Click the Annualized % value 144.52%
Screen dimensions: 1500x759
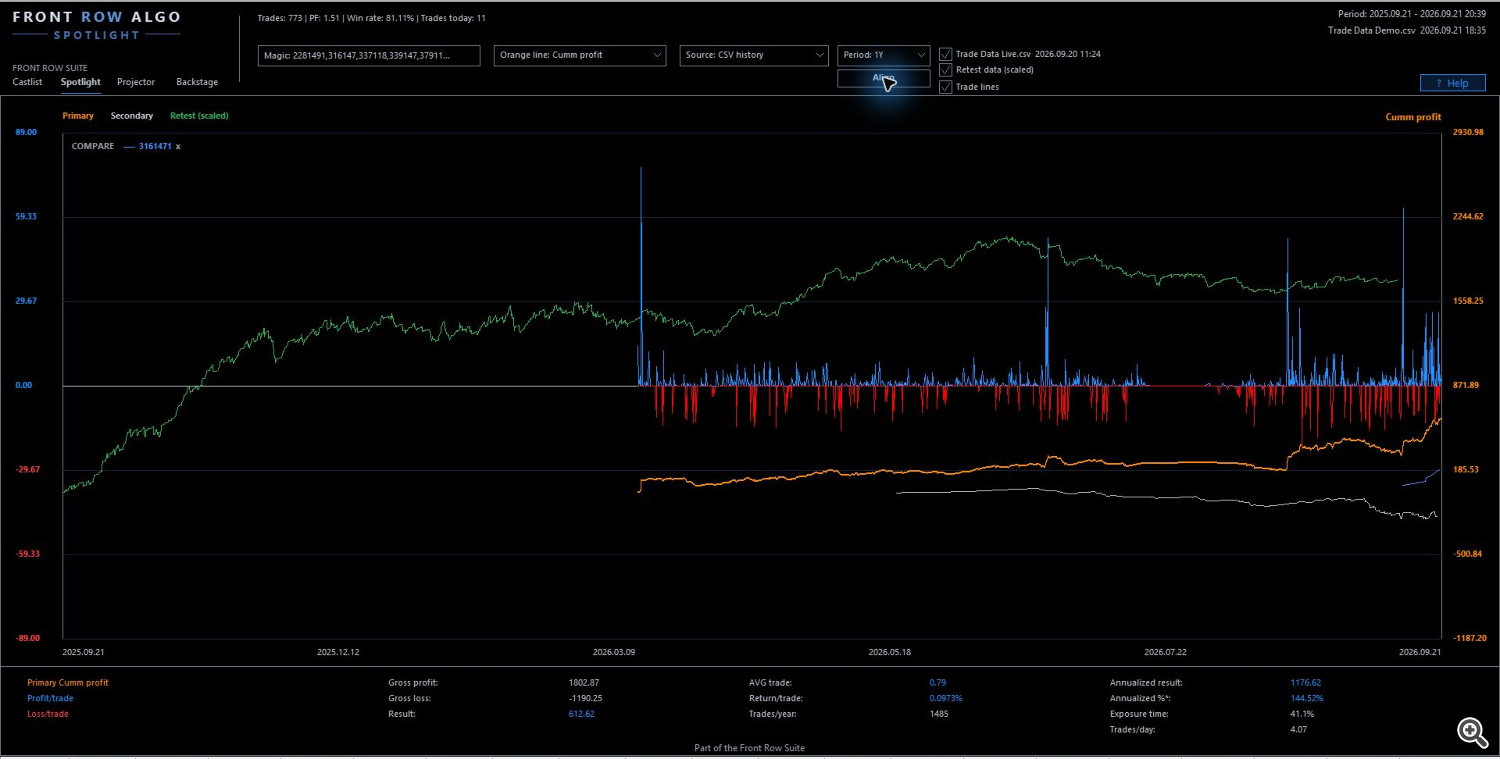click(1307, 698)
